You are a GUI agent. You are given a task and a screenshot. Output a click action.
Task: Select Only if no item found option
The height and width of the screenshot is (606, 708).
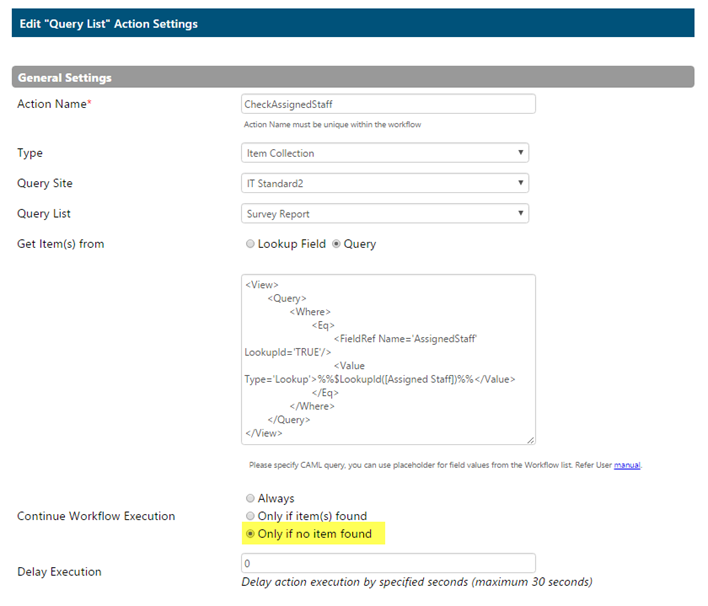click(250, 534)
